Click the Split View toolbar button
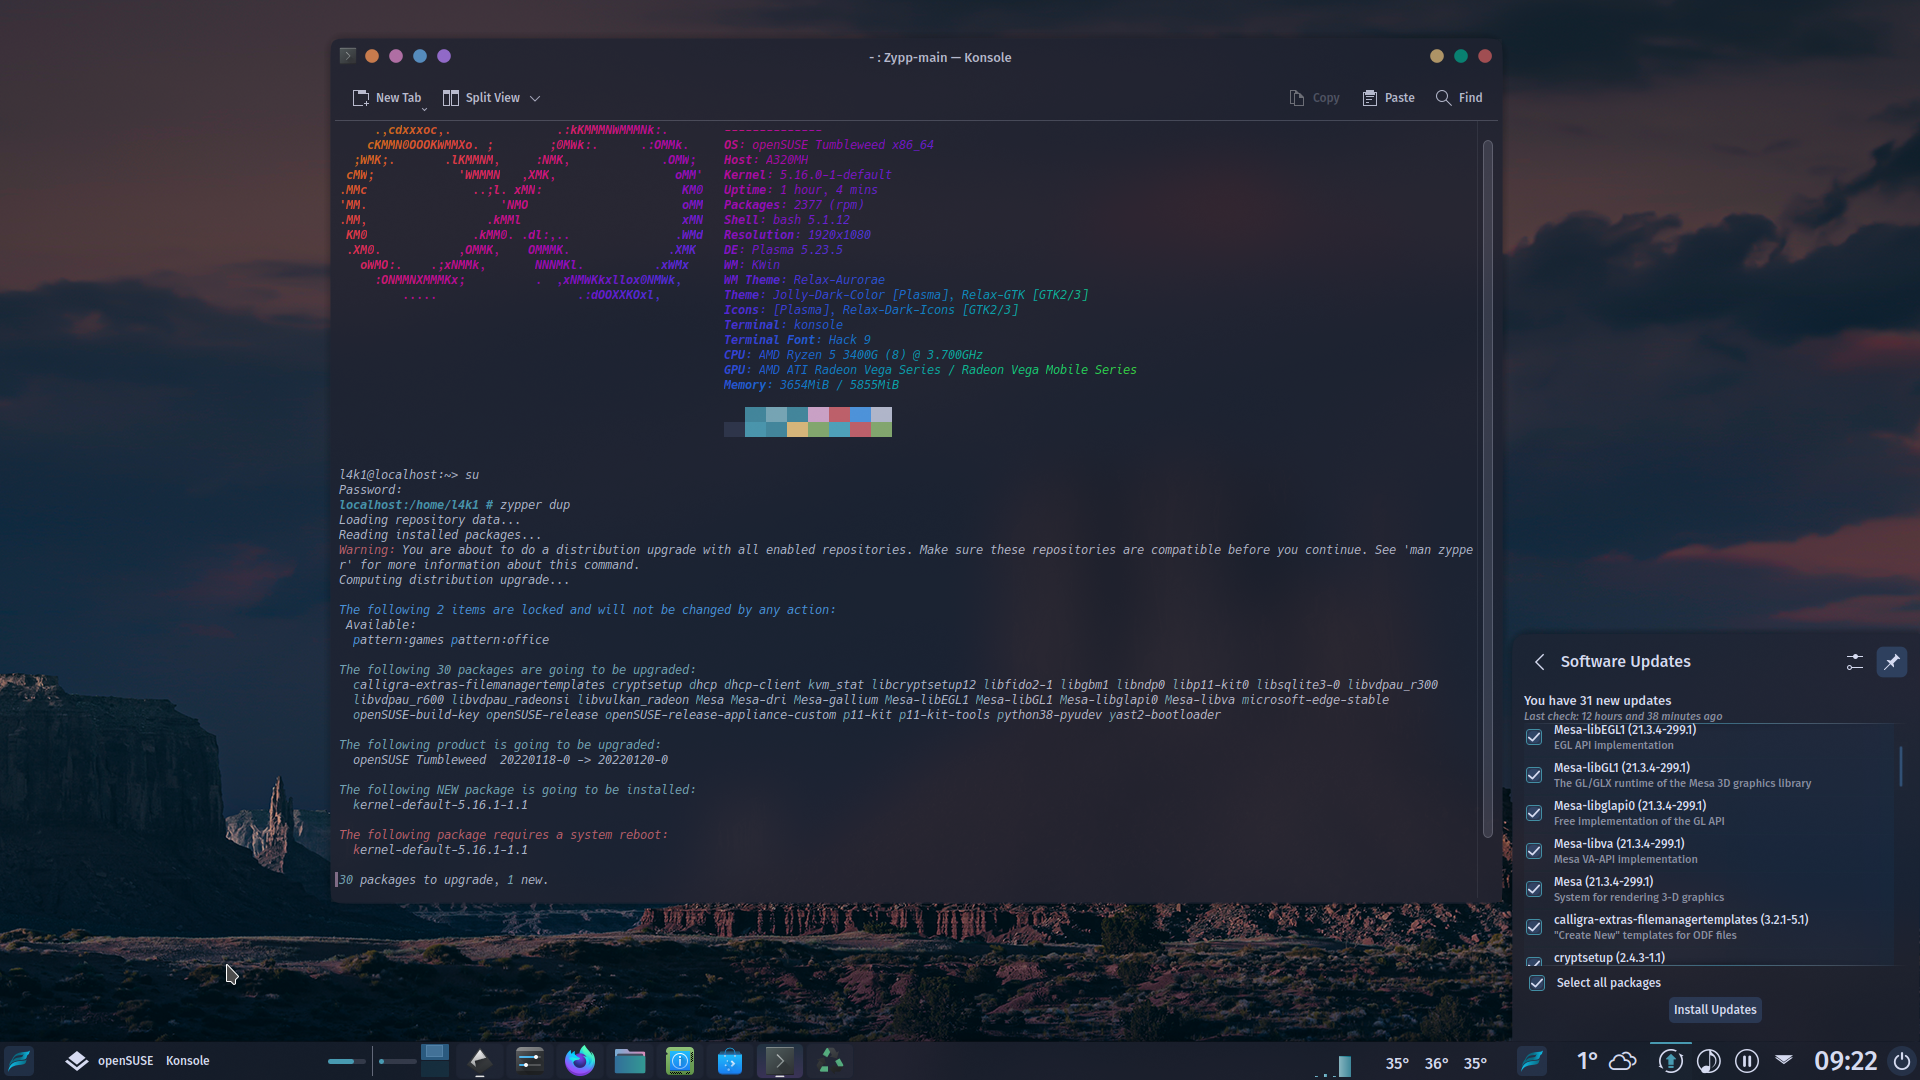1920x1080 pixels. [481, 98]
